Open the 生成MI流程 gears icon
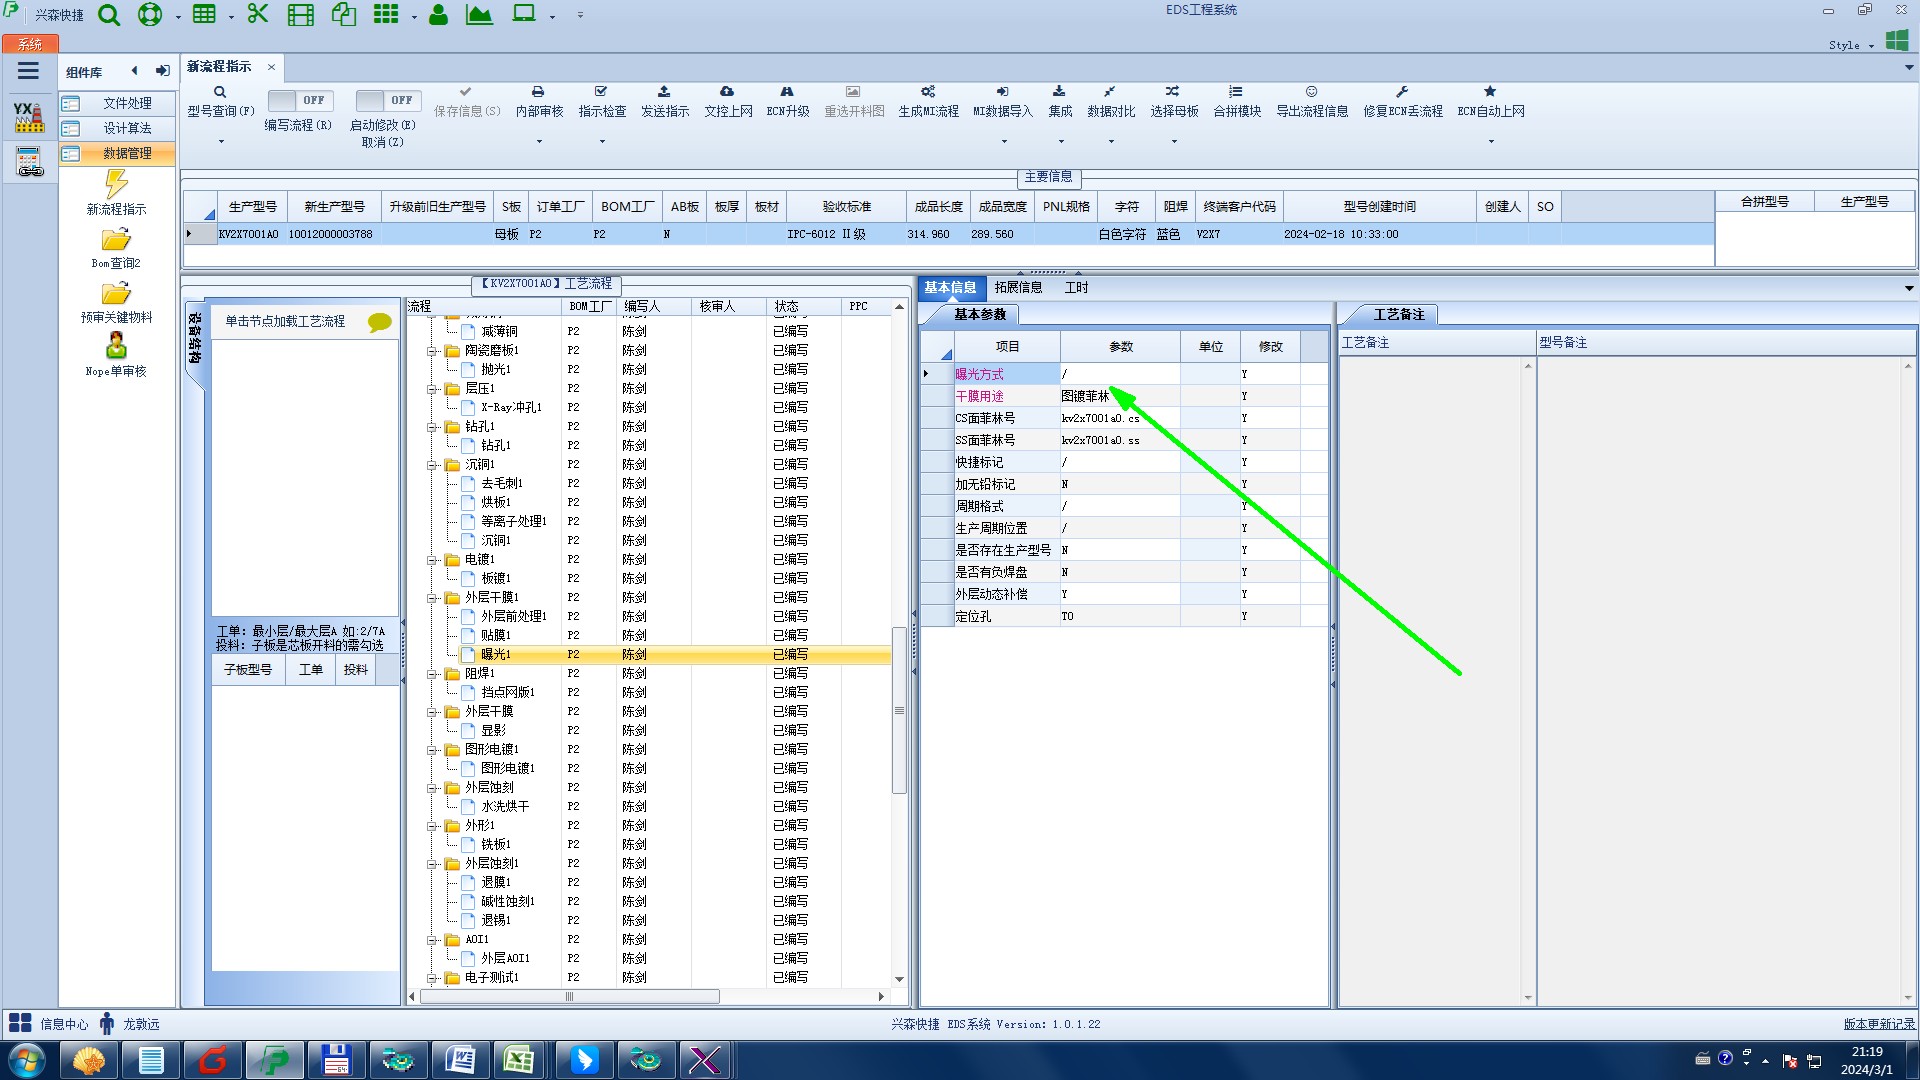 pyautogui.click(x=928, y=92)
